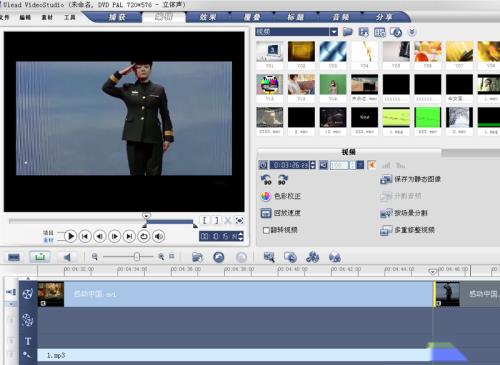The image size is (500, 365).
Task: Switch to Audio view
Action: pyautogui.click(x=67, y=257)
